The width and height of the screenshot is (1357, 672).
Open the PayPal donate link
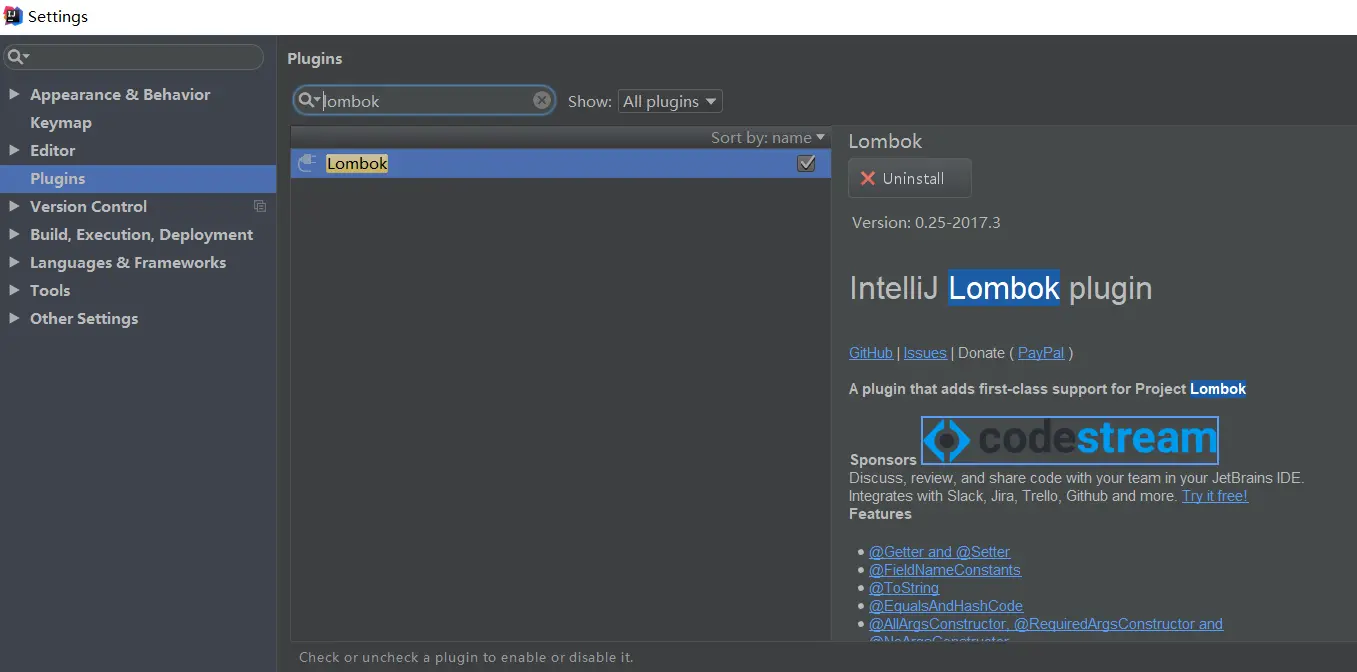(x=1041, y=353)
